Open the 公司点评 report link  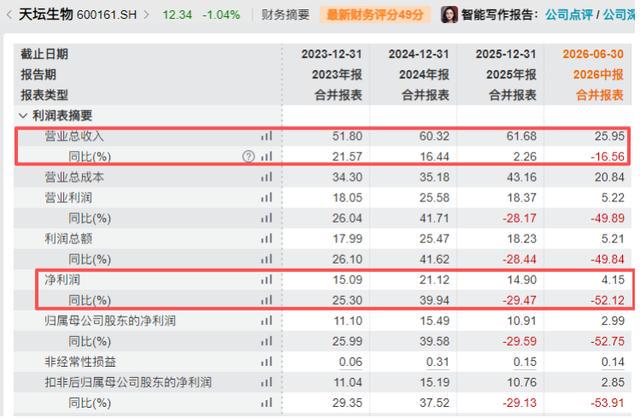(569, 15)
